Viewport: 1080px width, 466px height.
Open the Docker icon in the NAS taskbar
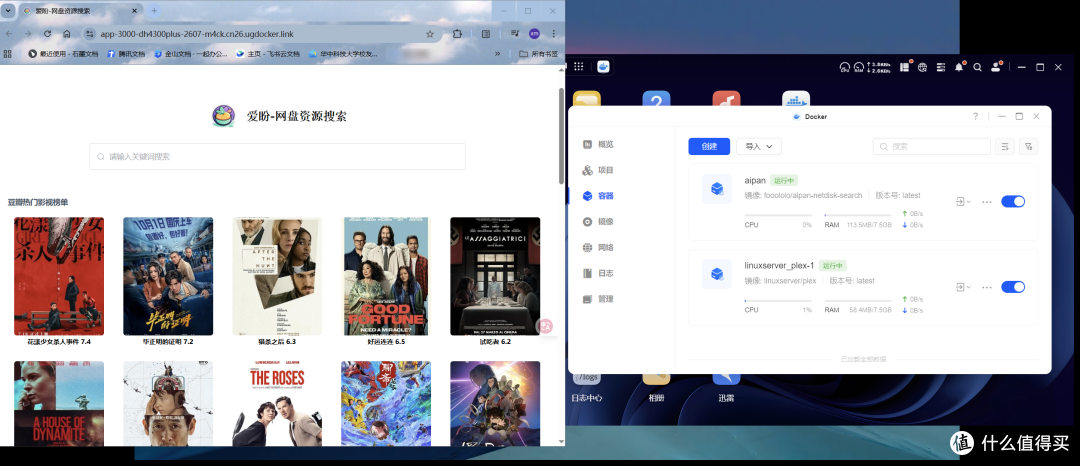(x=603, y=67)
